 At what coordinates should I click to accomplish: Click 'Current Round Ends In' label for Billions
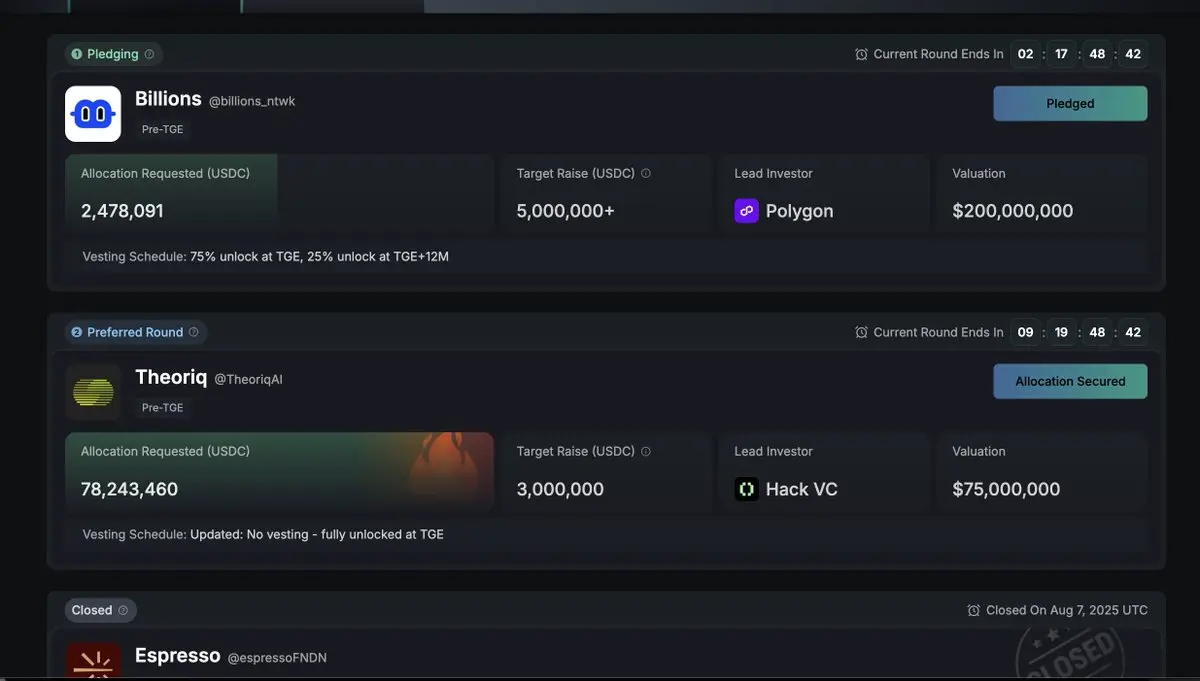tap(938, 54)
